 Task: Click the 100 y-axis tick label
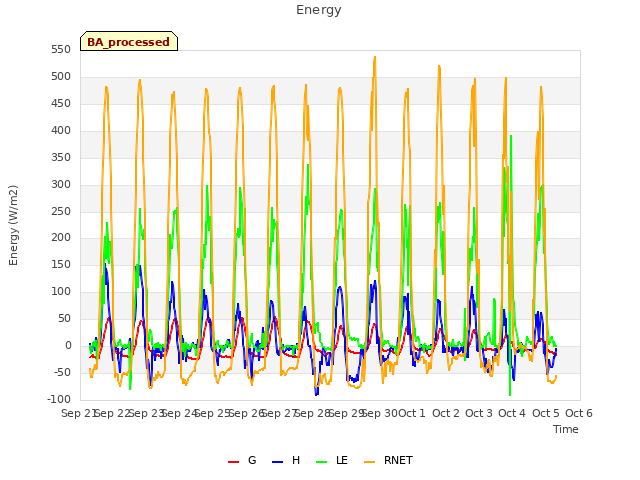[x=61, y=291]
